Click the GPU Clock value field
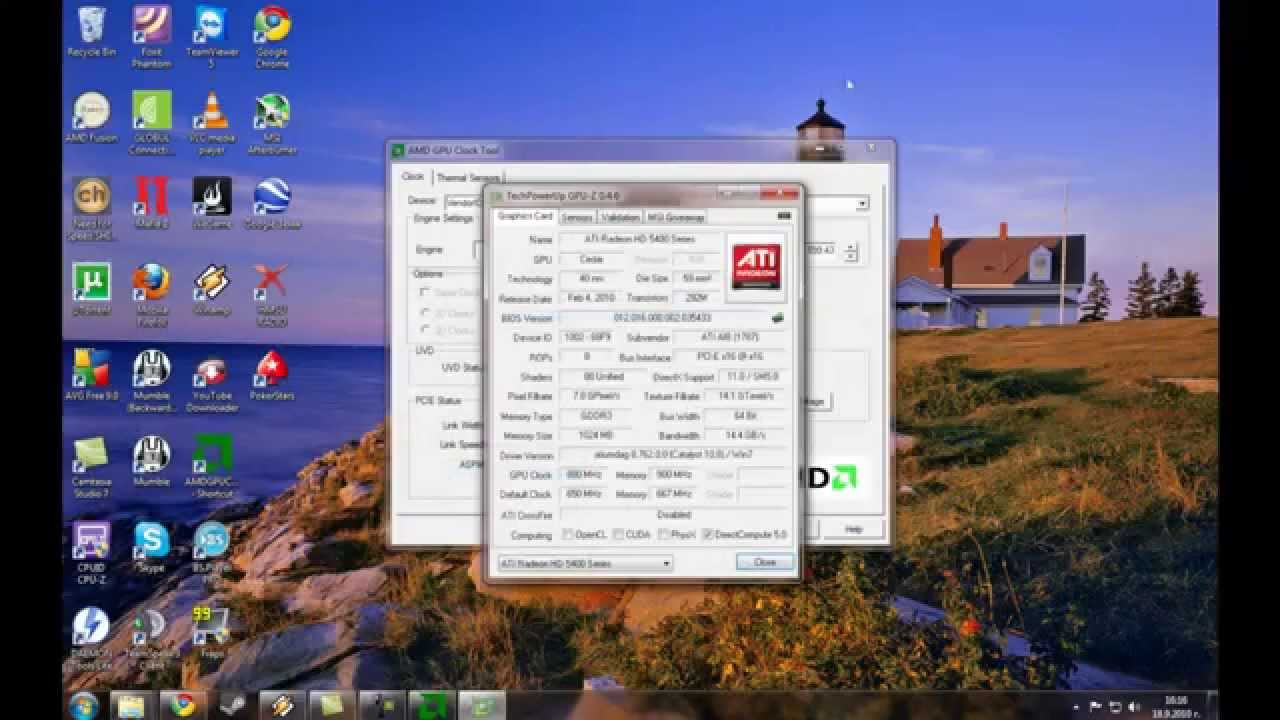This screenshot has width=1280, height=720. pyautogui.click(x=582, y=475)
